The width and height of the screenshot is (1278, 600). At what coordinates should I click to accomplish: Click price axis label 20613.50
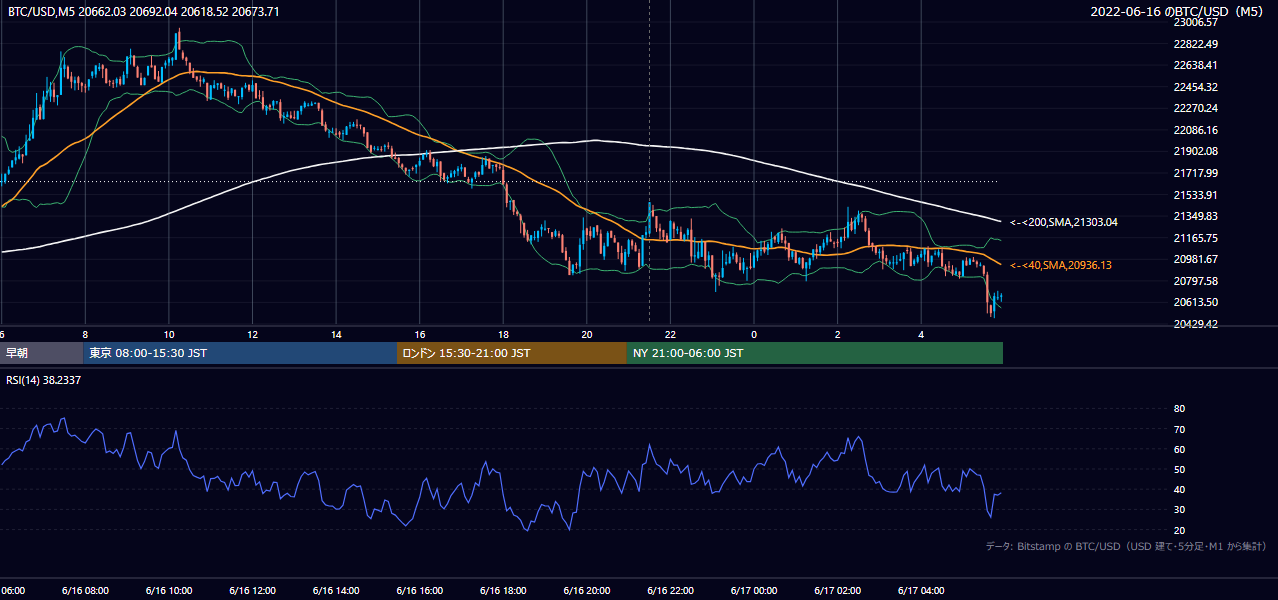tap(1196, 302)
